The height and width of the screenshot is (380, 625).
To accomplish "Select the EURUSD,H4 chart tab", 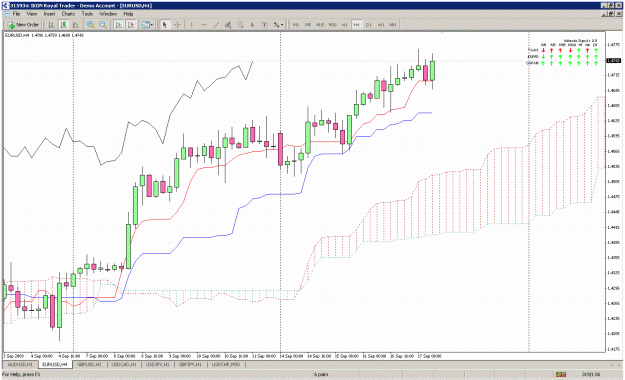I will tap(55, 364).
